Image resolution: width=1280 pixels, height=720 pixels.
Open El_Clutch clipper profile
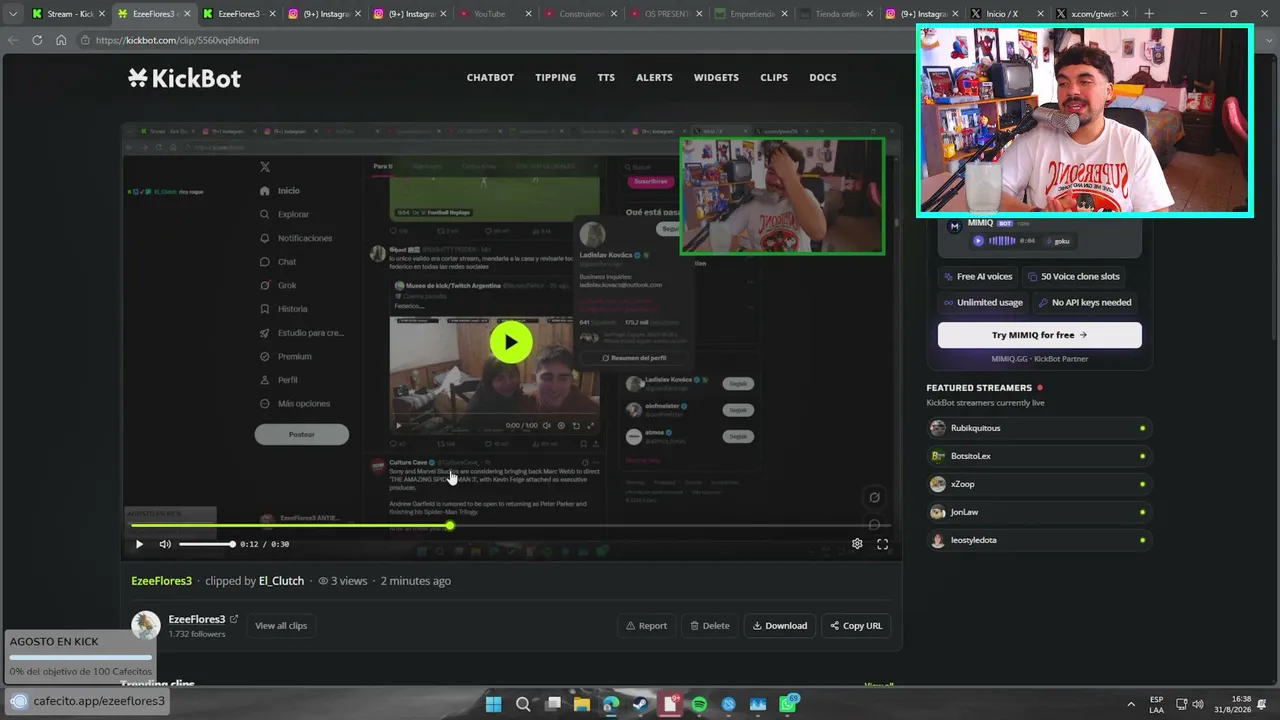pos(281,581)
